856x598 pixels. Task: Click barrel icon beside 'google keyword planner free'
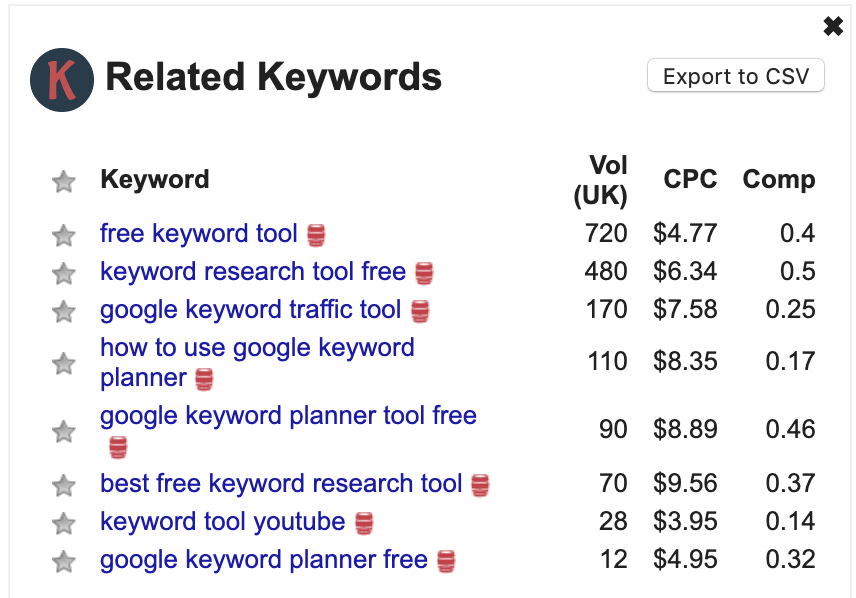tap(446, 561)
